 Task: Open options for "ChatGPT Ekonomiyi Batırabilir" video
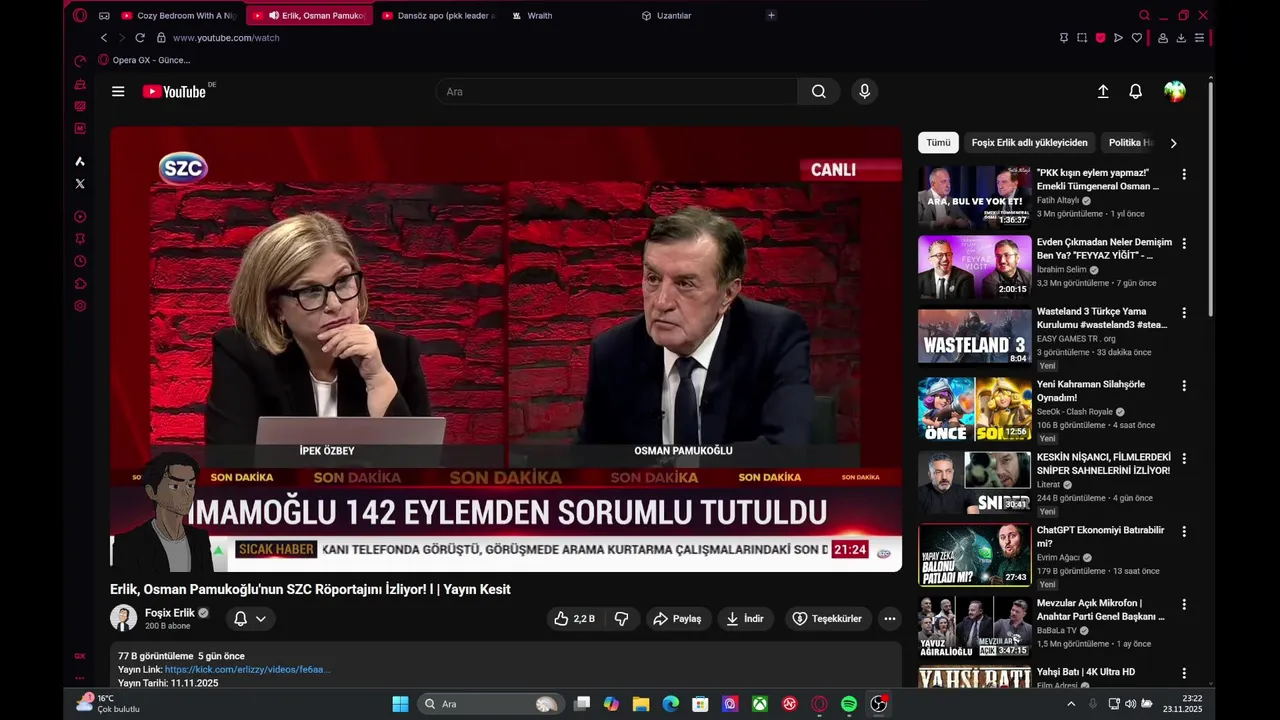[x=1184, y=532]
